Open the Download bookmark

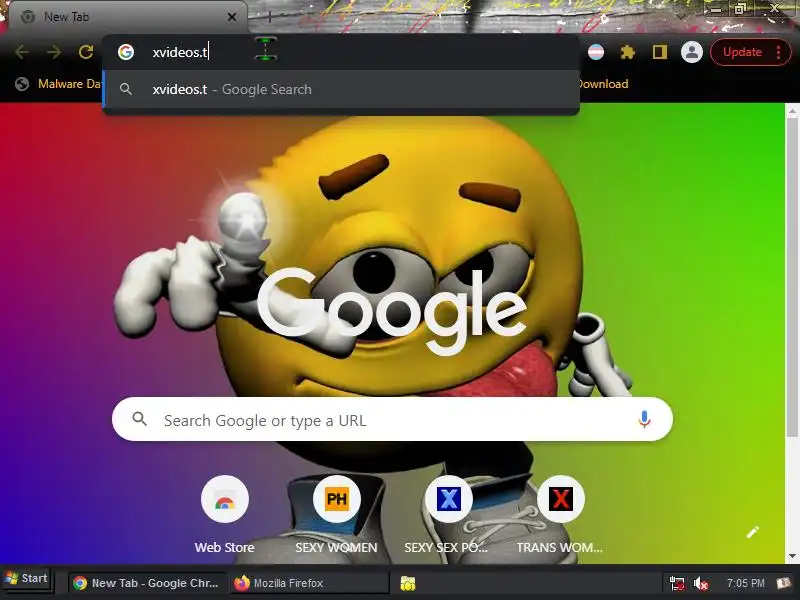click(x=603, y=84)
